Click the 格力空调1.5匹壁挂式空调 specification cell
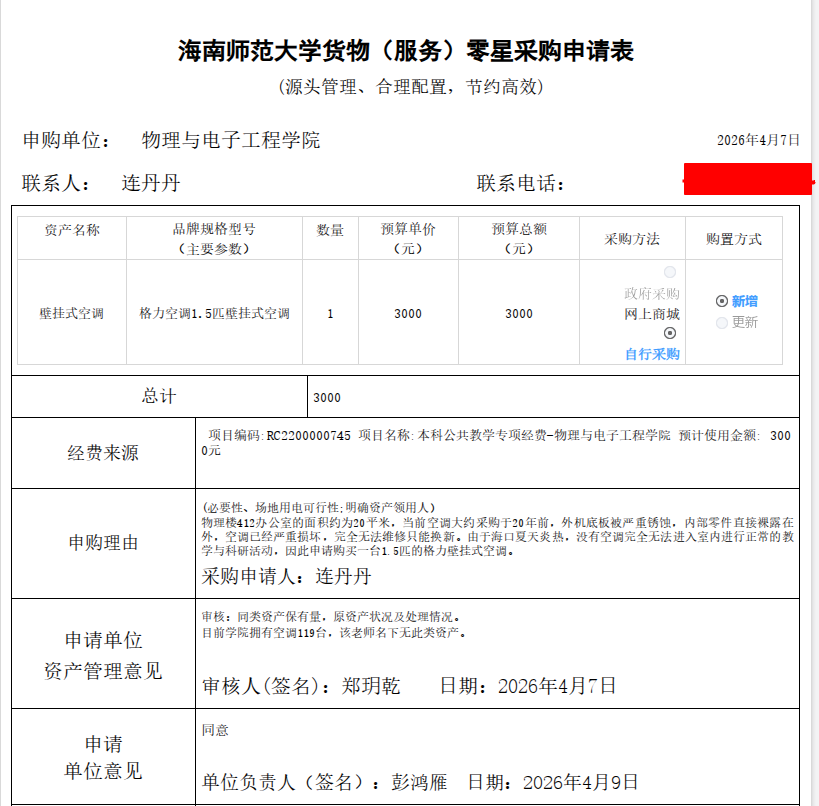This screenshot has width=819, height=806. click(x=214, y=314)
